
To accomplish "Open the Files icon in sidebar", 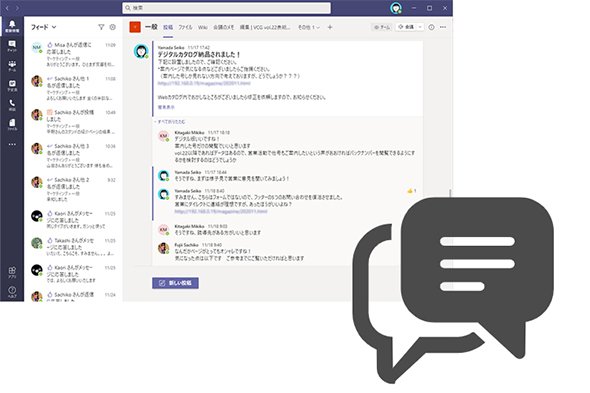I will click(x=12, y=124).
